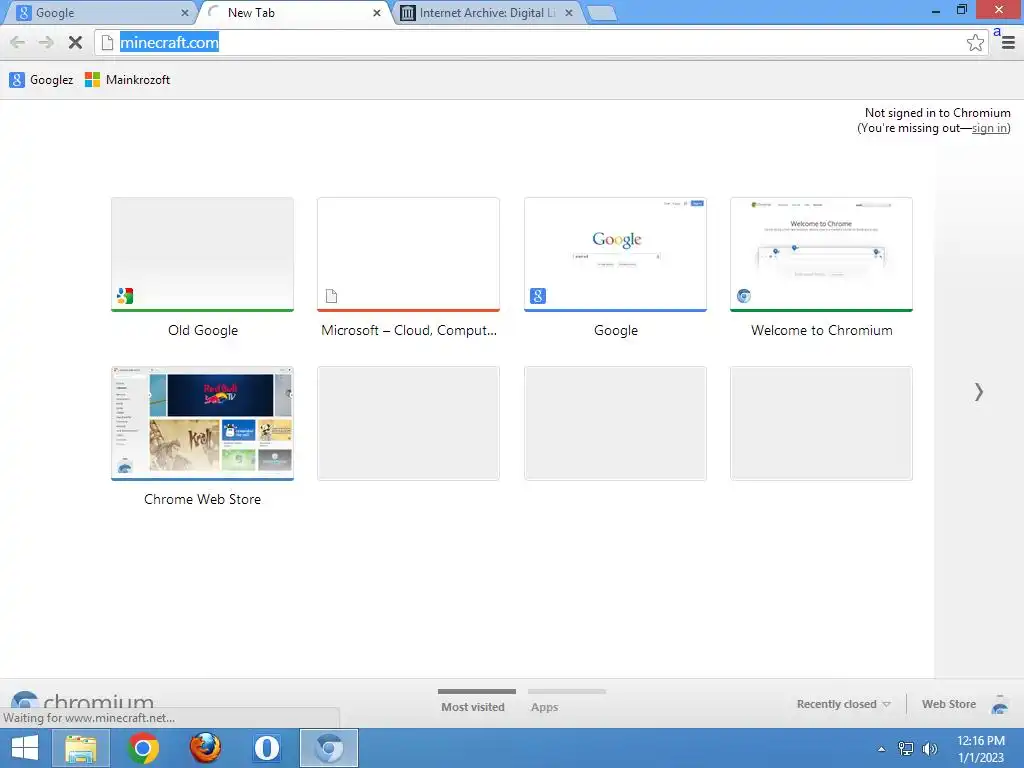
Task: Open the volume tray icon
Action: pyautogui.click(x=929, y=749)
